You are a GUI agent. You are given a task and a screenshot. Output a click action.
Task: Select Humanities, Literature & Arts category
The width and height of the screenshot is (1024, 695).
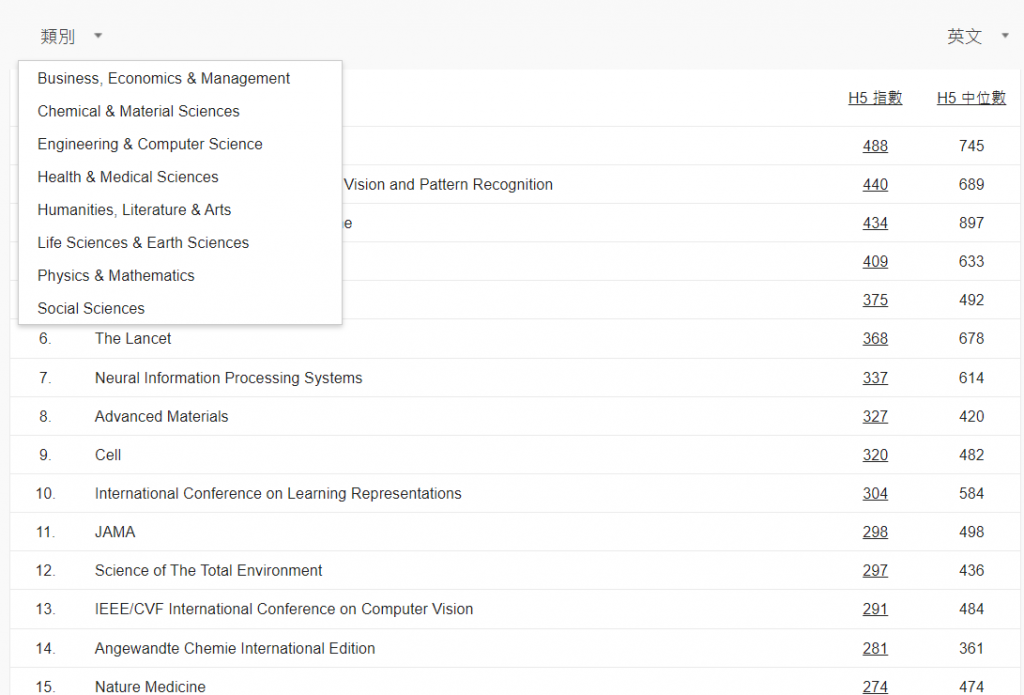(x=180, y=210)
